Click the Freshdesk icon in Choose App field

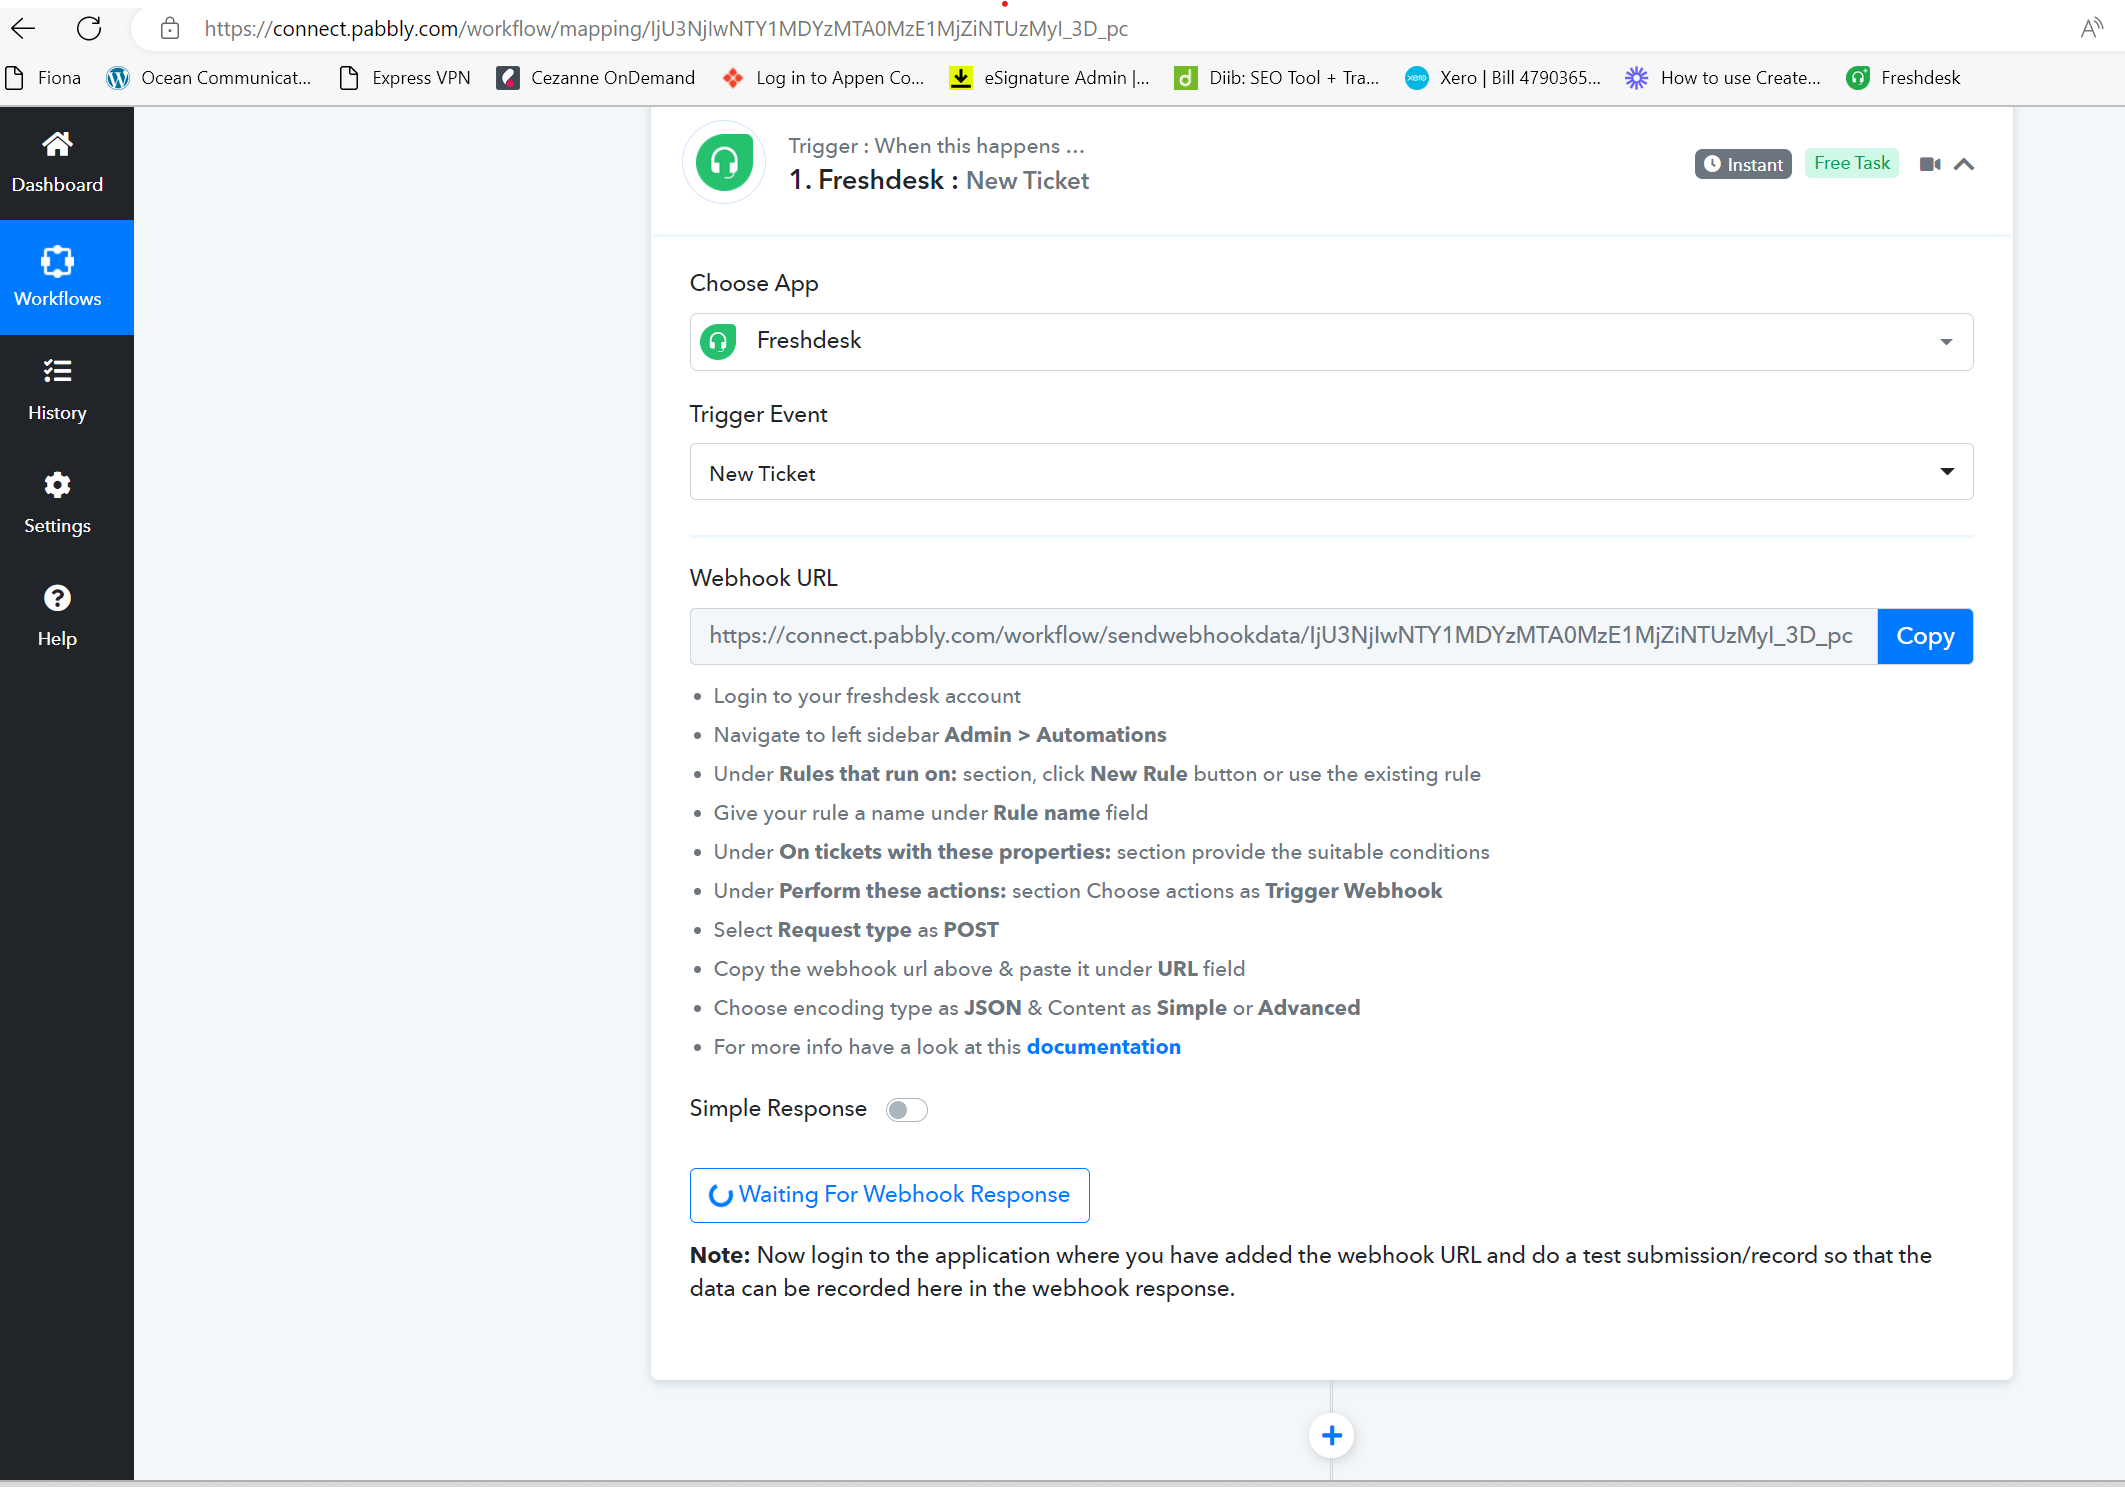pyautogui.click(x=718, y=342)
